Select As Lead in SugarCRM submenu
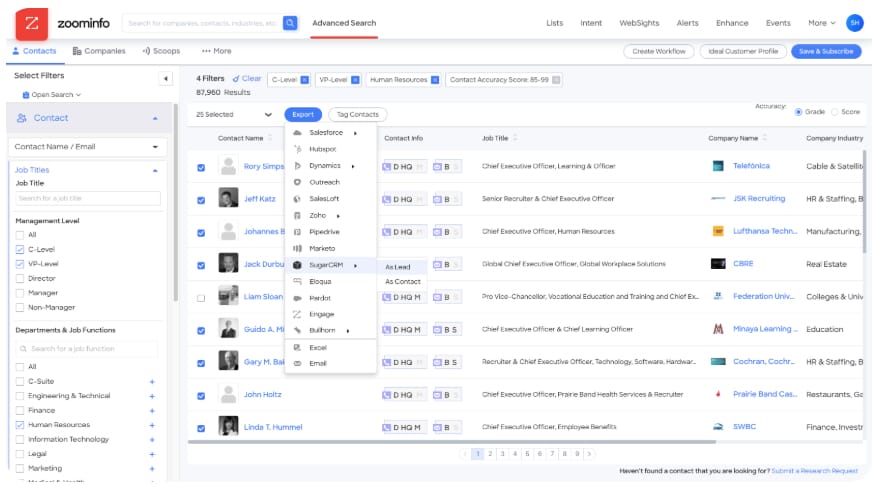Image resolution: width=872 pixels, height=484 pixels. click(398, 267)
